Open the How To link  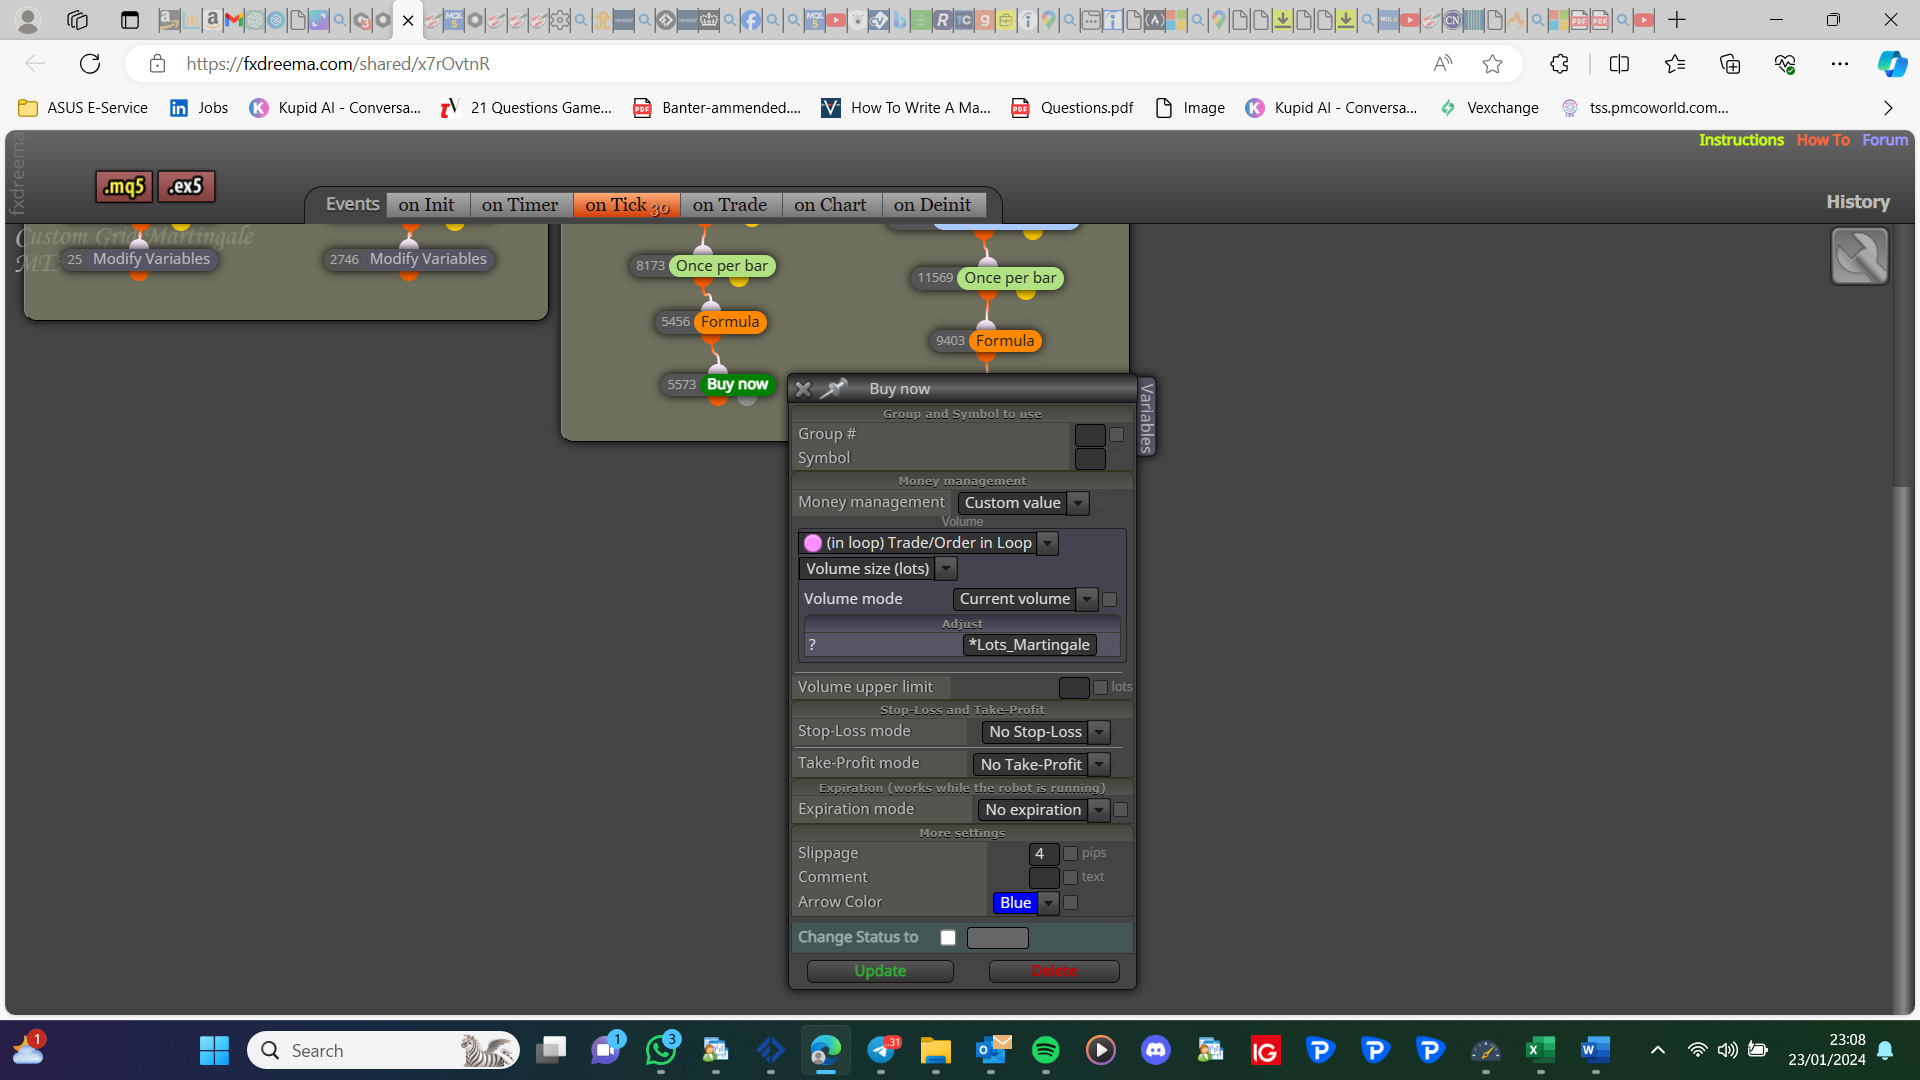click(x=1823, y=140)
